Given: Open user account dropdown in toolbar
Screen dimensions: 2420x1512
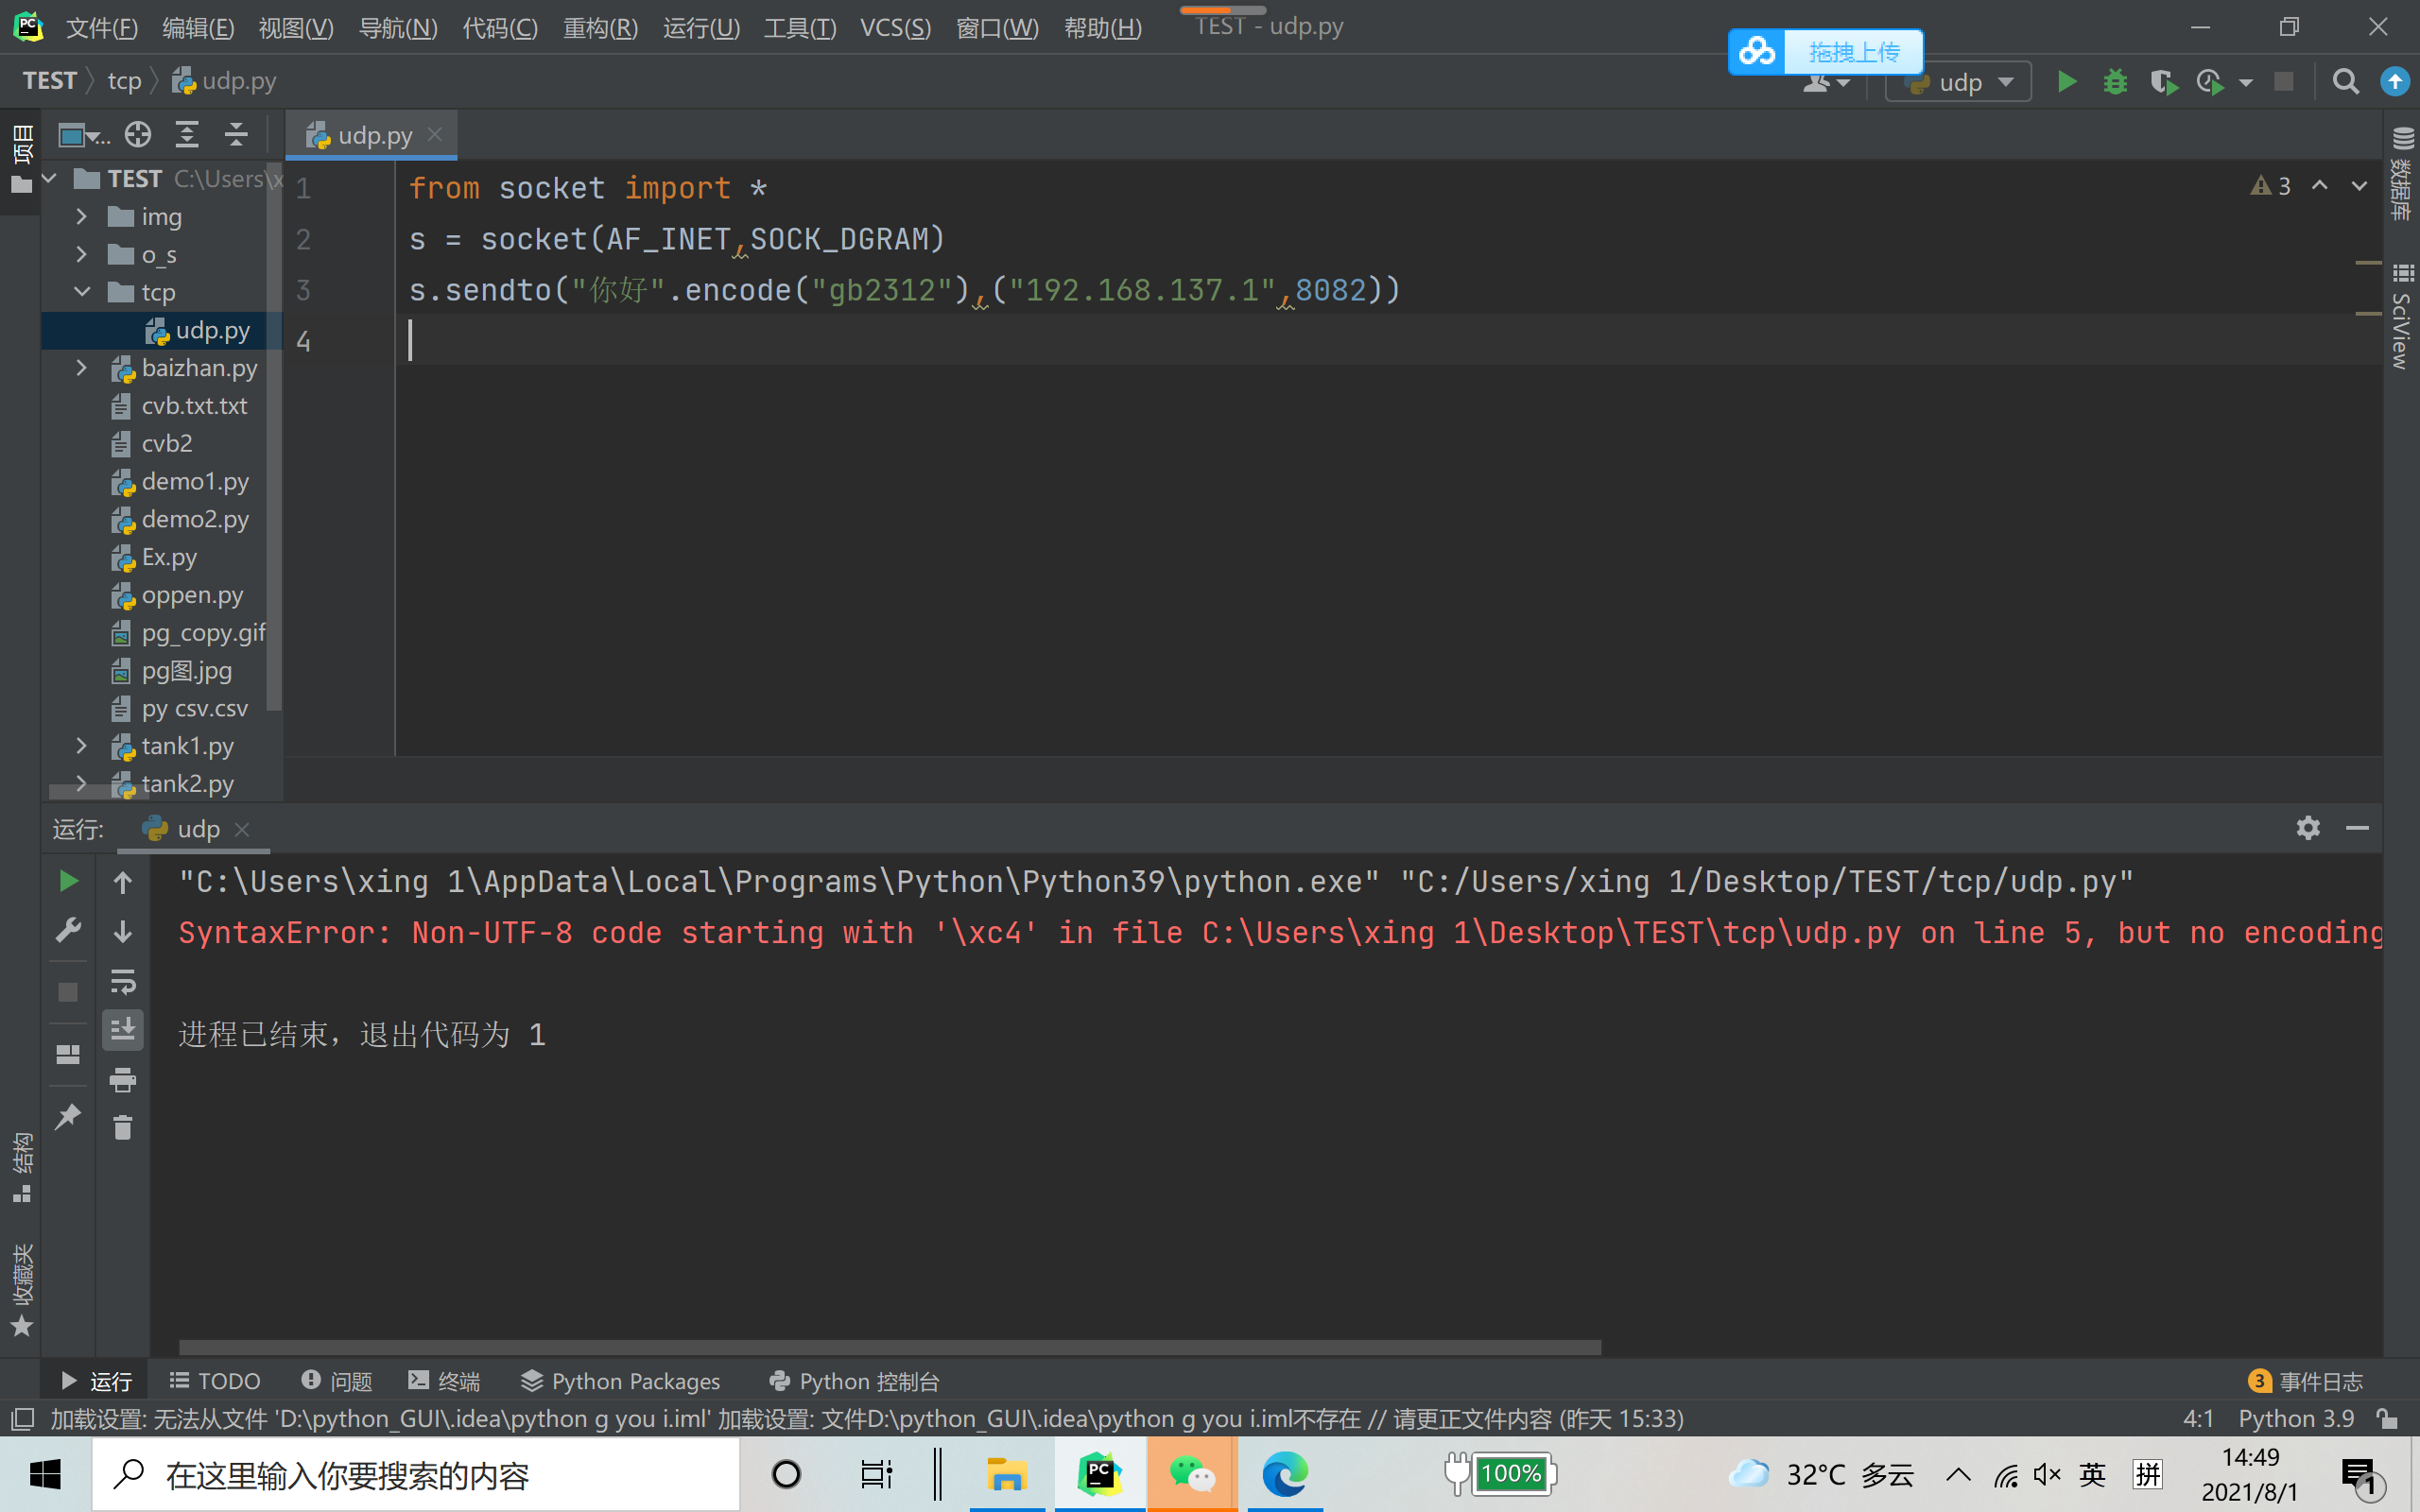Looking at the screenshot, I should [1826, 84].
